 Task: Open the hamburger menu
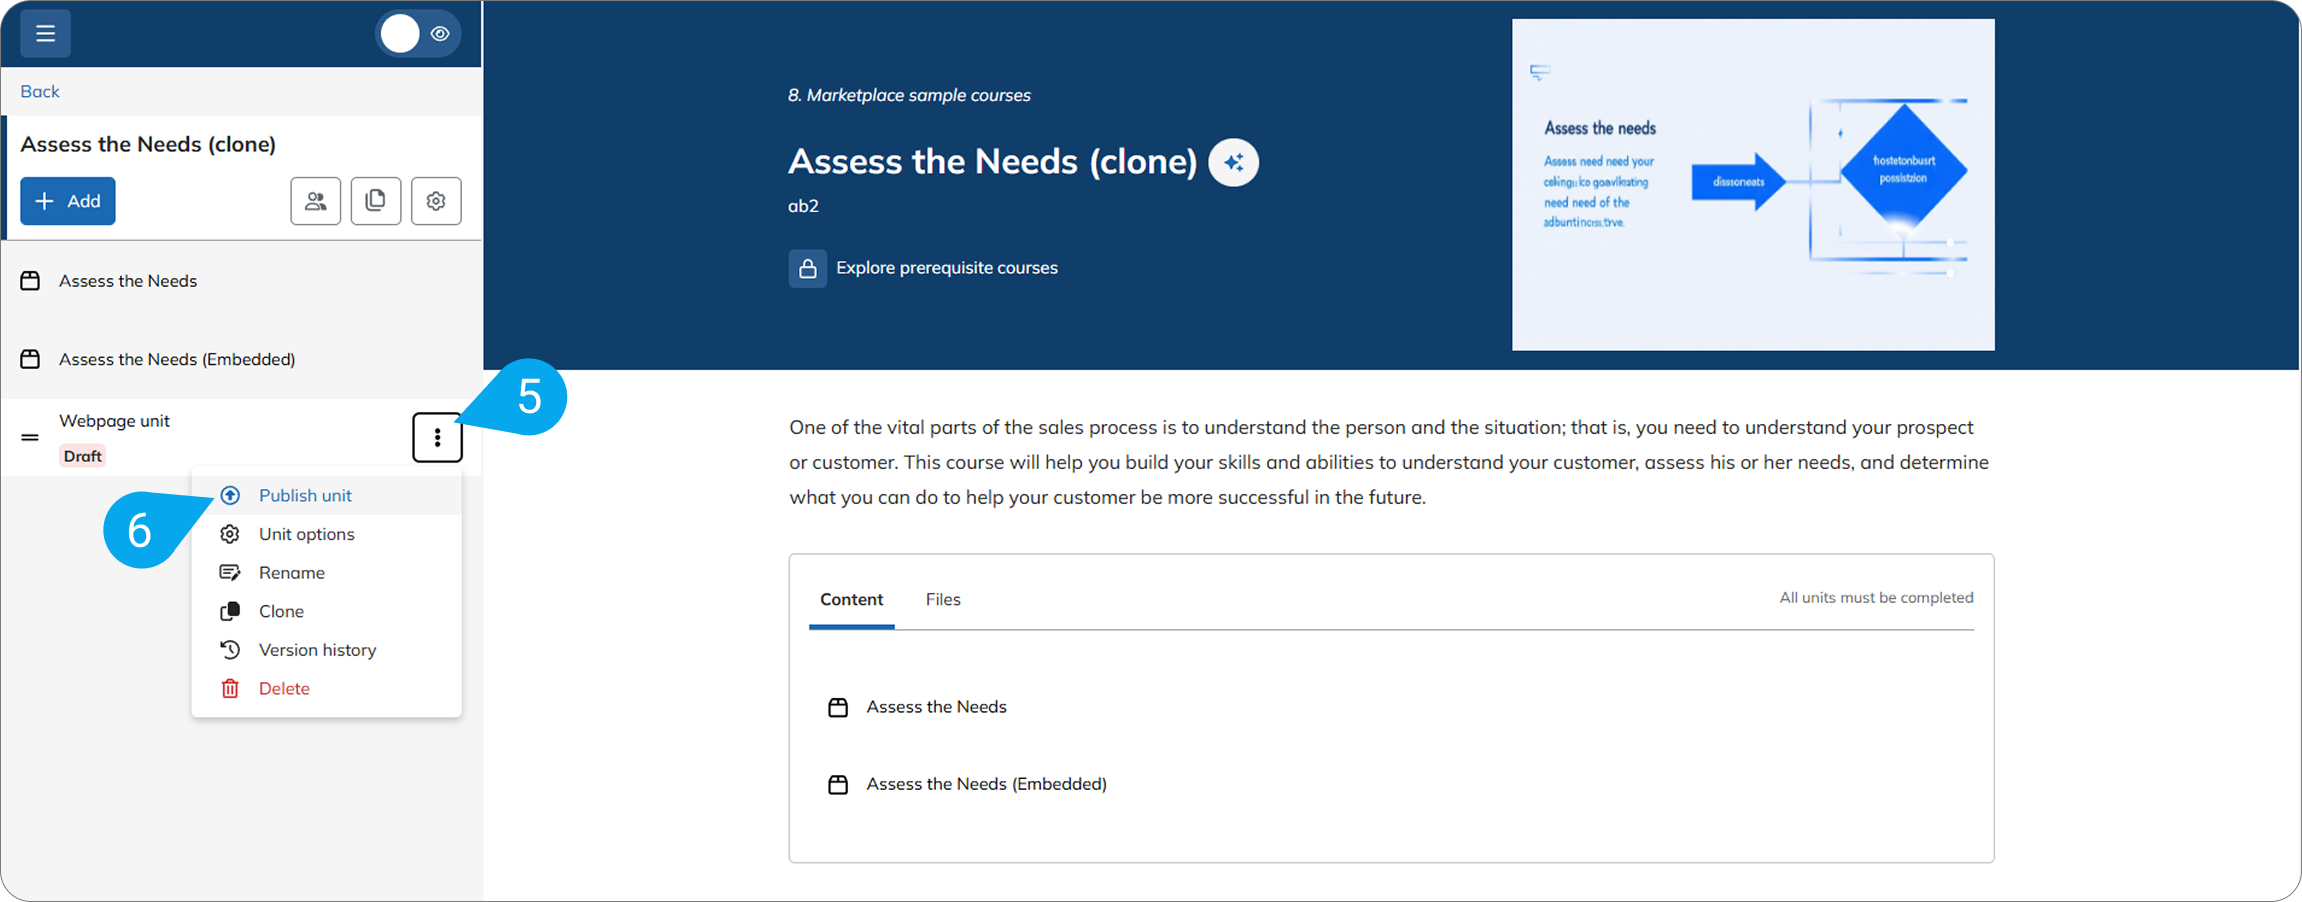pos(45,33)
